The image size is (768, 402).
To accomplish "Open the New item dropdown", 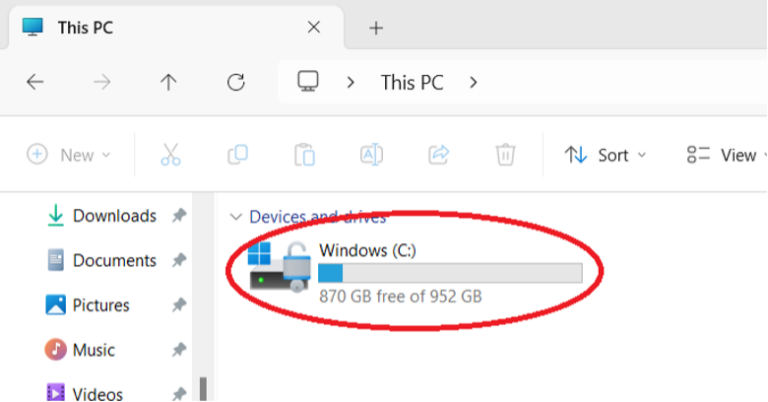I will pos(68,155).
